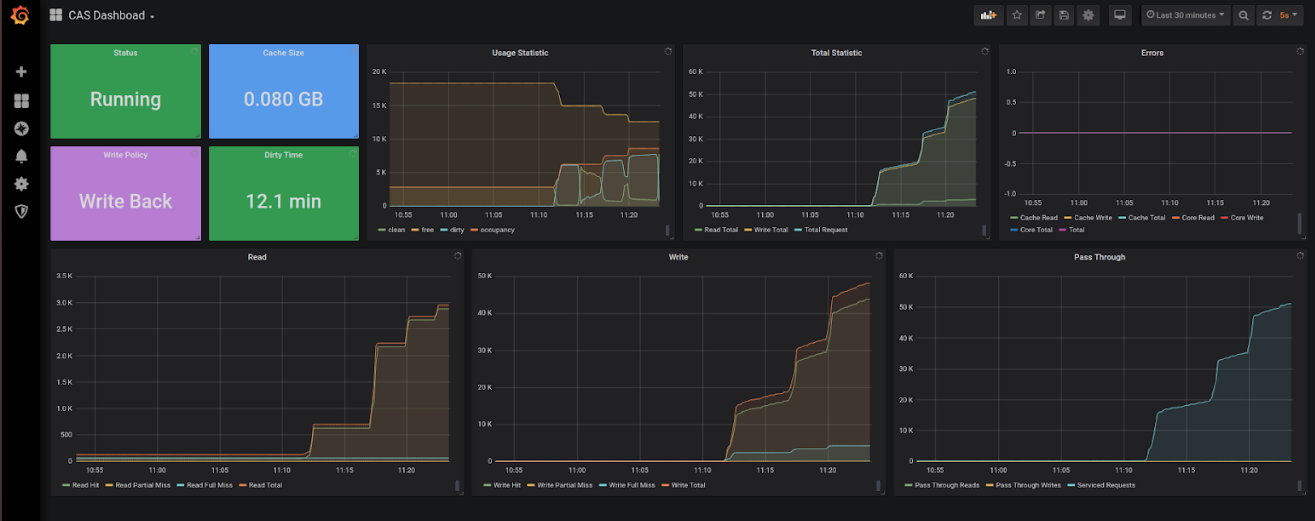Cycle view mode with the monitor icon
Screen dimensions: 1315x521
[1120, 15]
